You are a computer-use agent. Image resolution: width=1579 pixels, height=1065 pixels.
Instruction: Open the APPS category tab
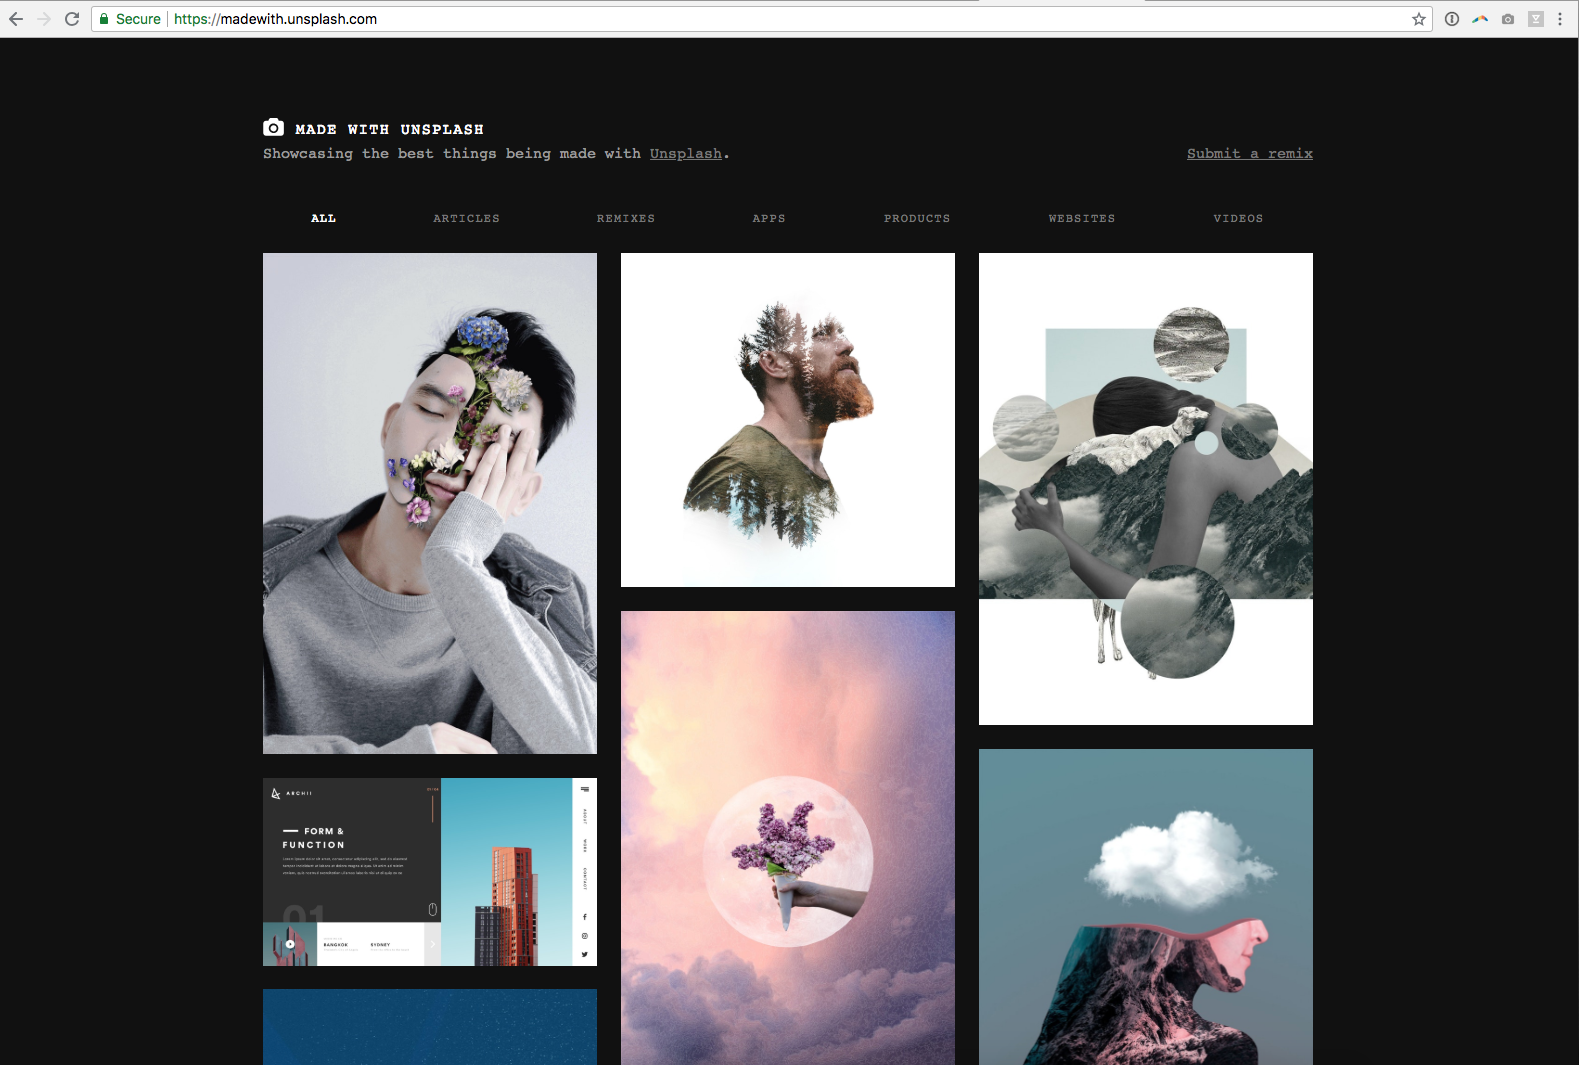(x=769, y=218)
